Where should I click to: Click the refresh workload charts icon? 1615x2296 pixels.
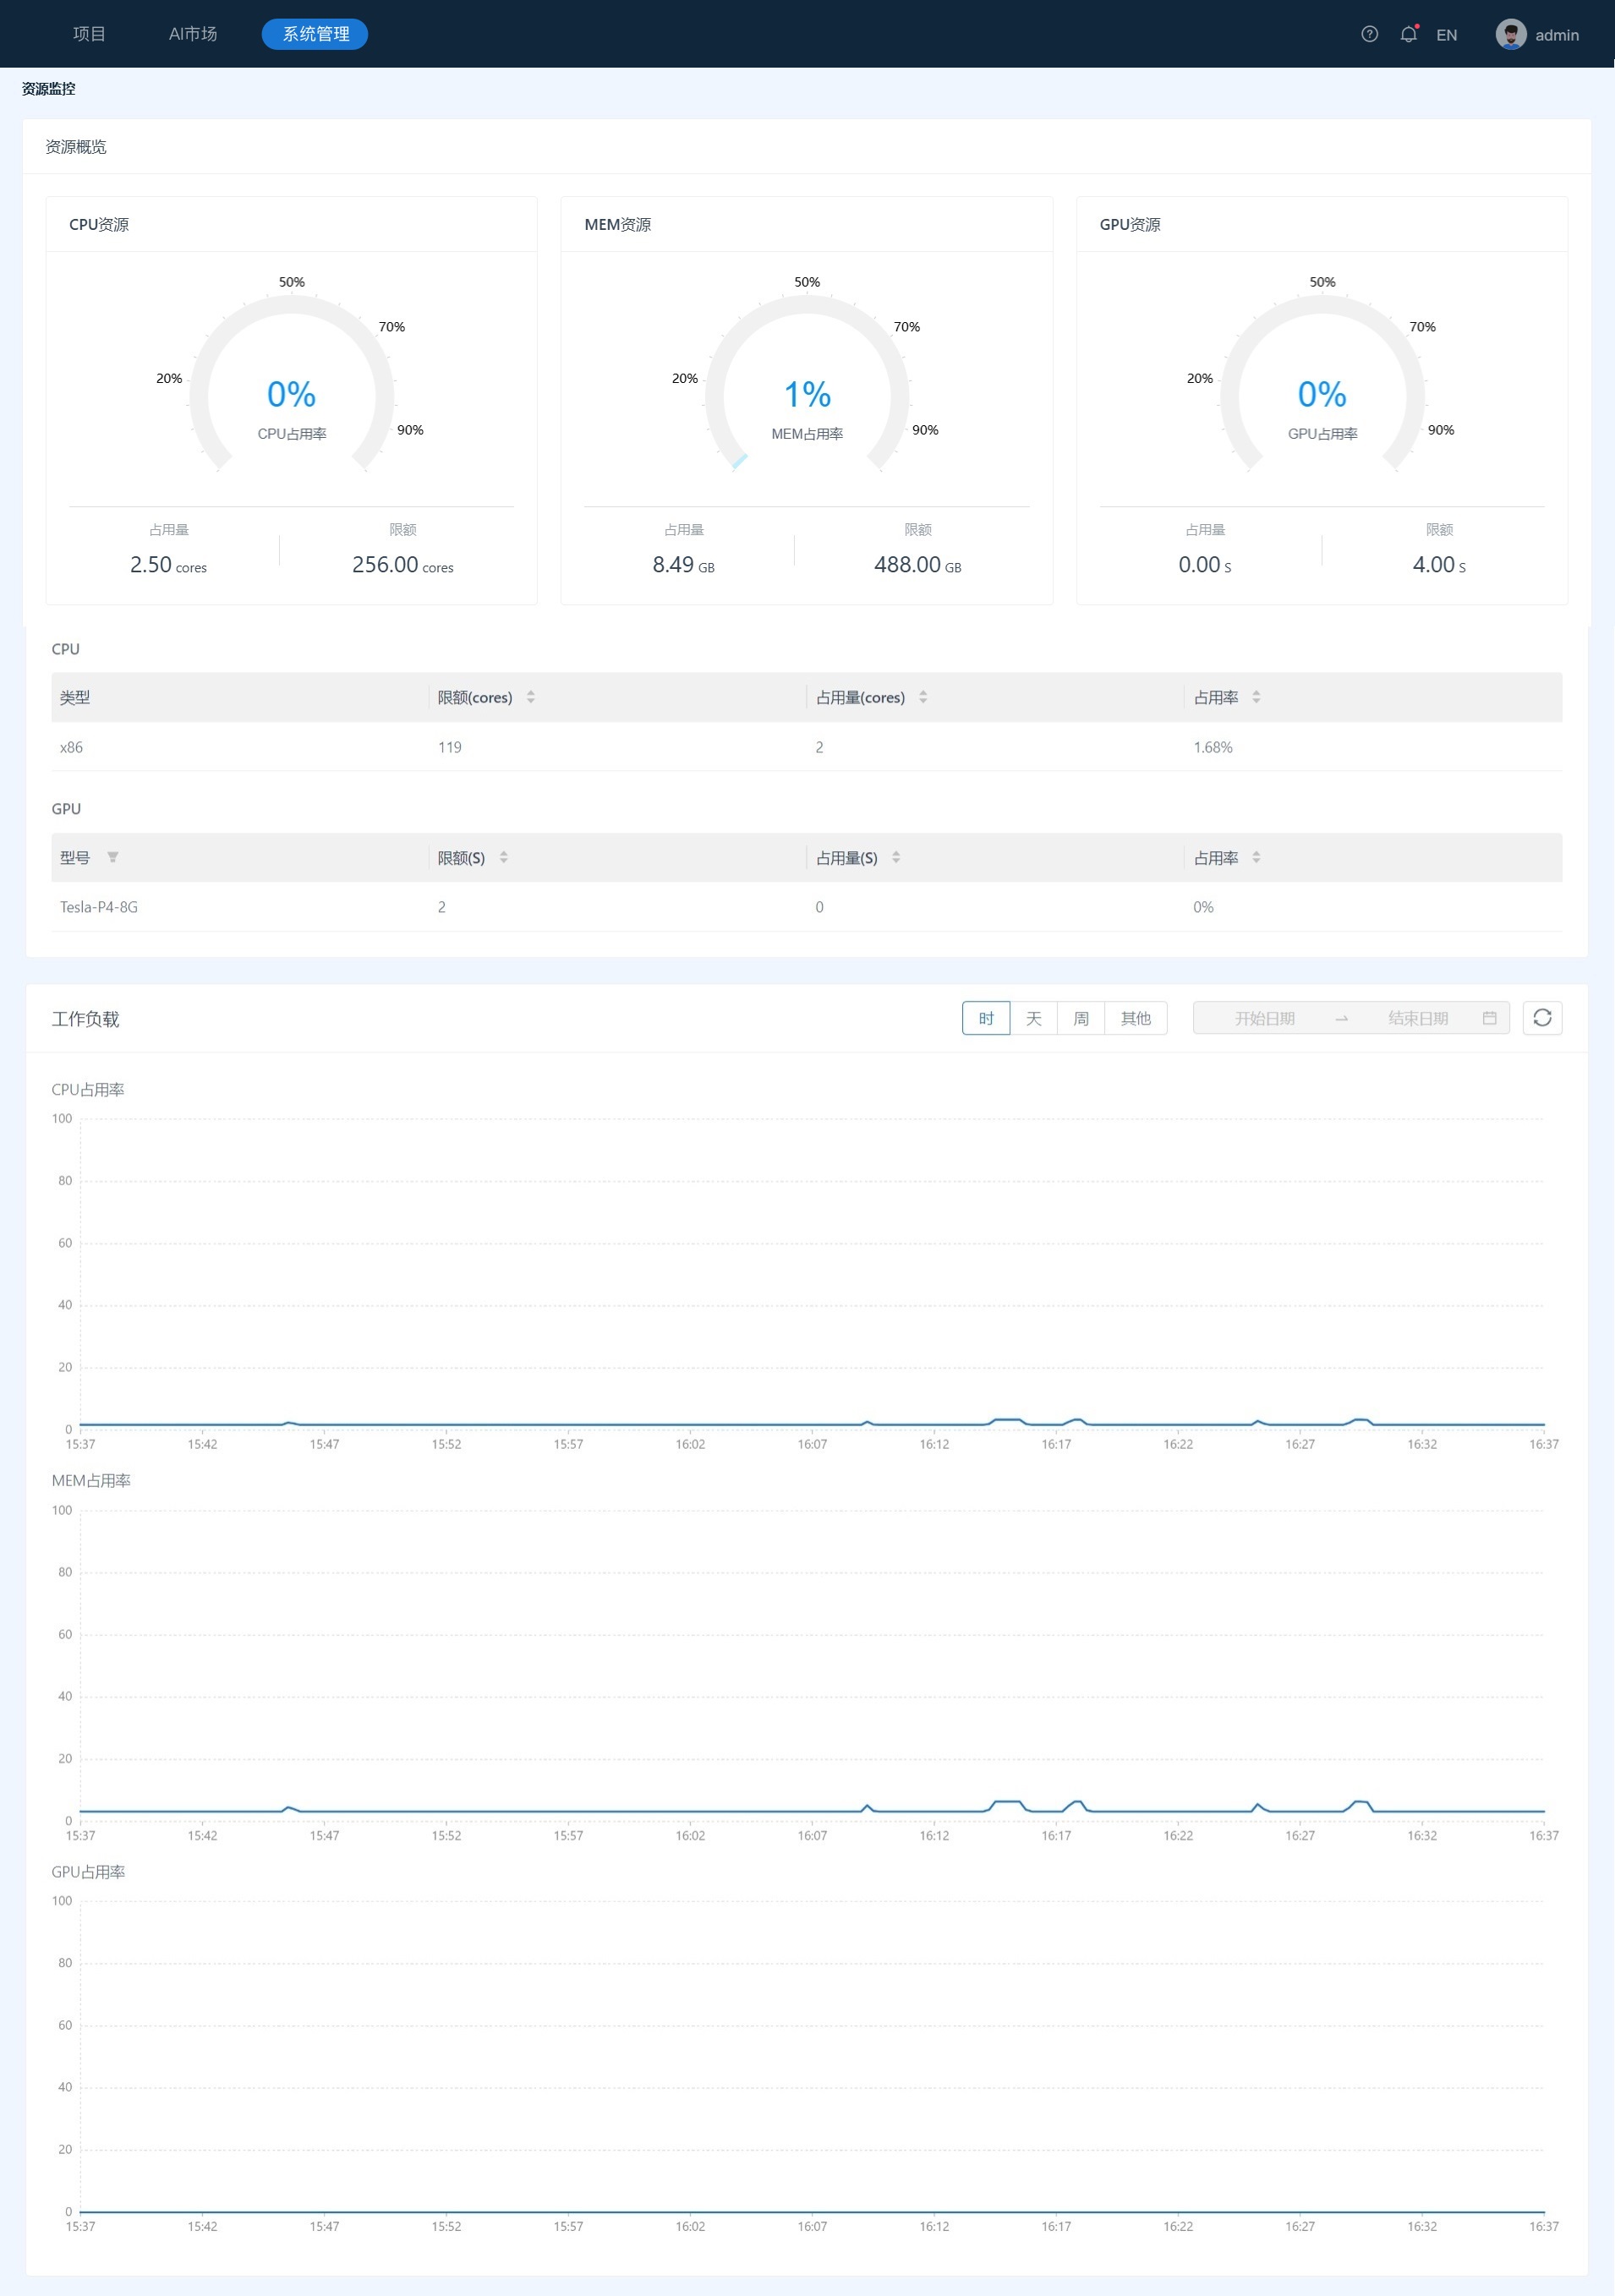(x=1541, y=1018)
